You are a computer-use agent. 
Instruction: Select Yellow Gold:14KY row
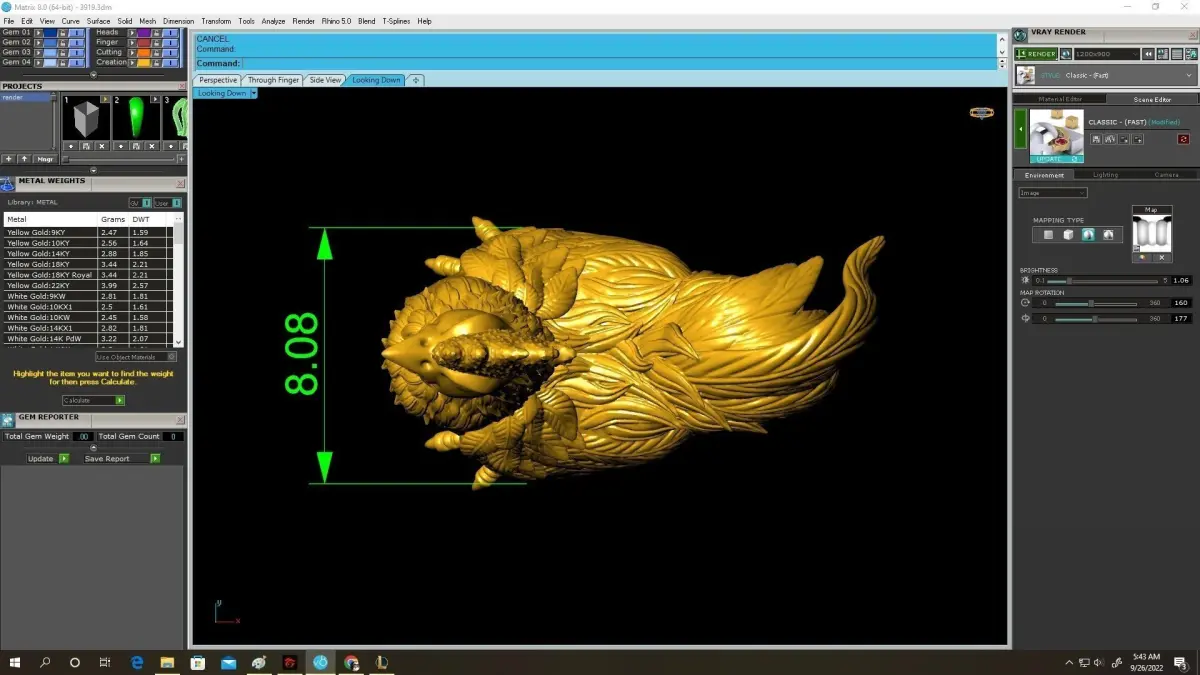click(x=88, y=254)
